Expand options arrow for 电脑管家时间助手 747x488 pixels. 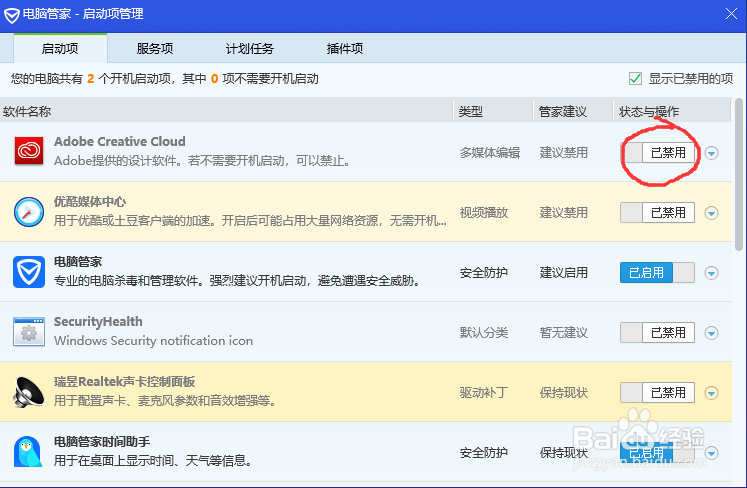pos(712,453)
